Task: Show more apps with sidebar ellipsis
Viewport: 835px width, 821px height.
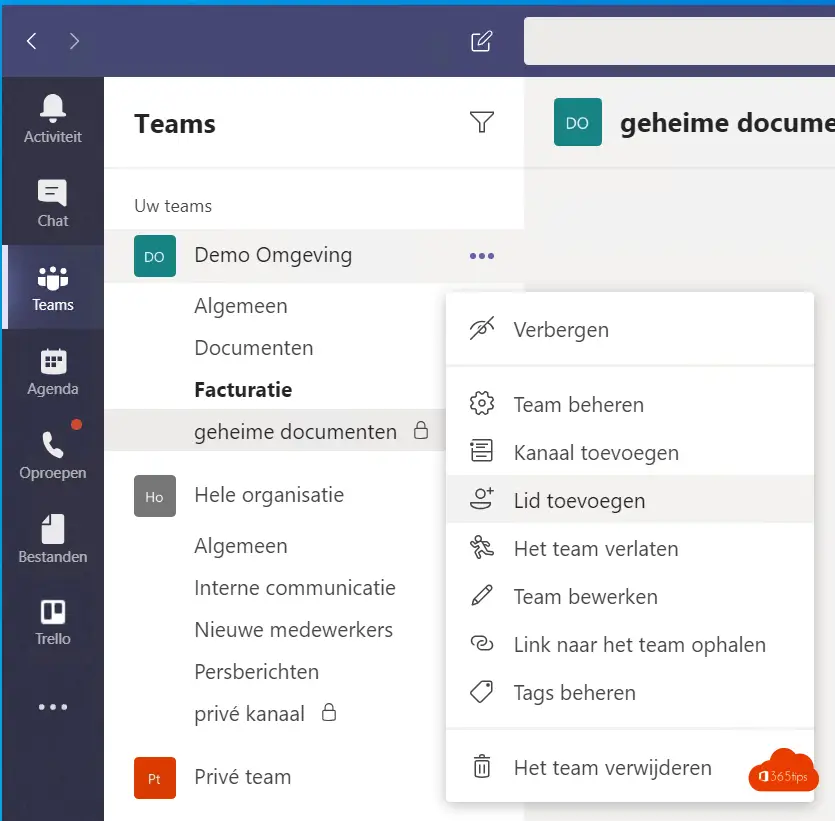Action: coord(53,707)
